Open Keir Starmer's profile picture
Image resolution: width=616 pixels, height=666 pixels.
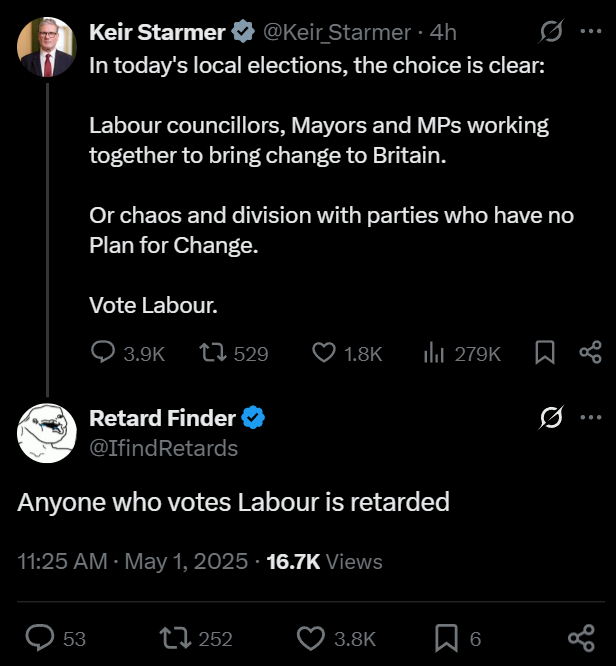click(47, 47)
